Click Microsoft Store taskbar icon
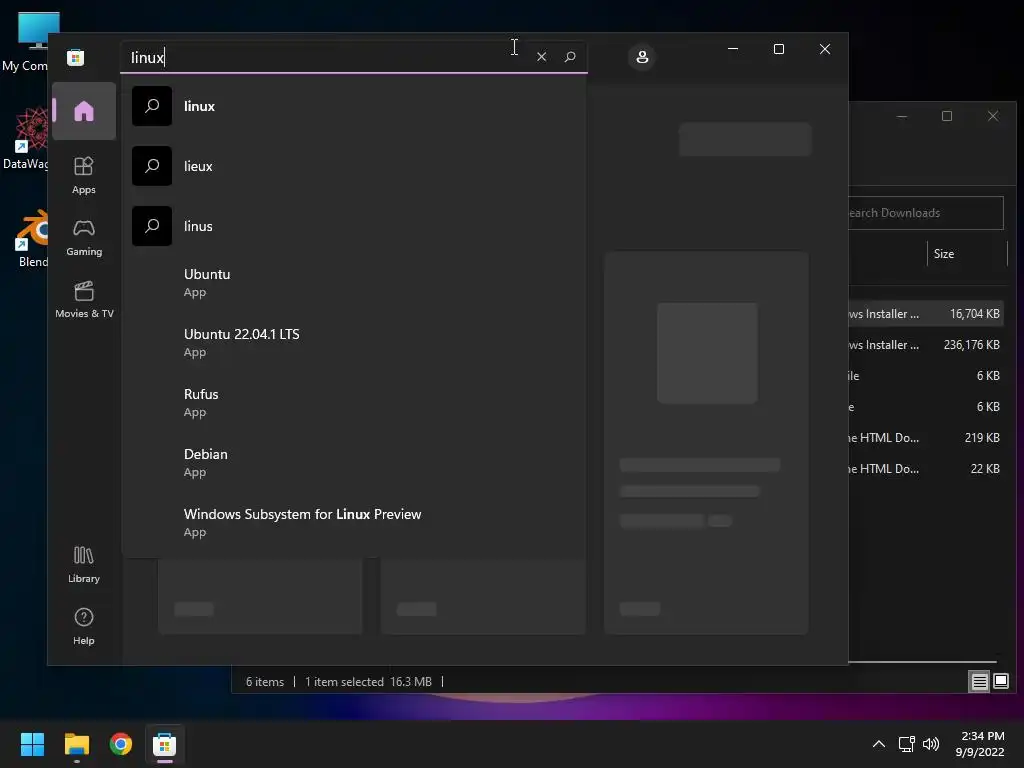 (165, 744)
